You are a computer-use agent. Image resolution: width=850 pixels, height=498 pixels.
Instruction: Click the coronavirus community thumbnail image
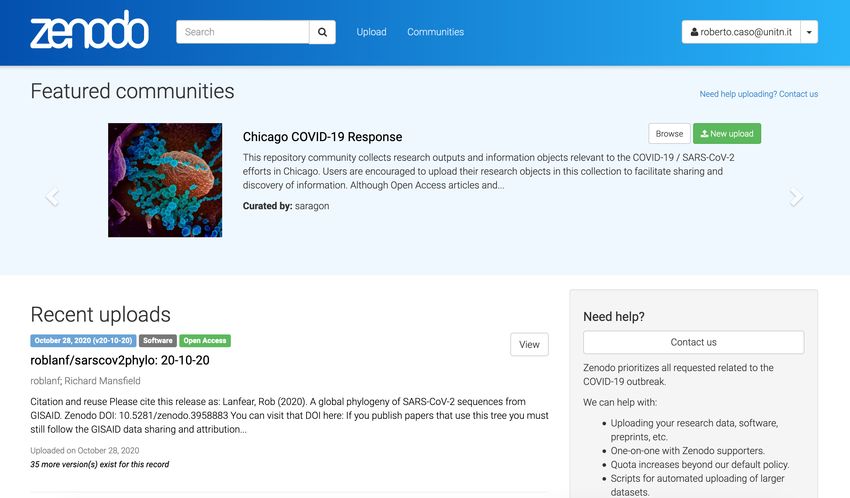pos(165,180)
